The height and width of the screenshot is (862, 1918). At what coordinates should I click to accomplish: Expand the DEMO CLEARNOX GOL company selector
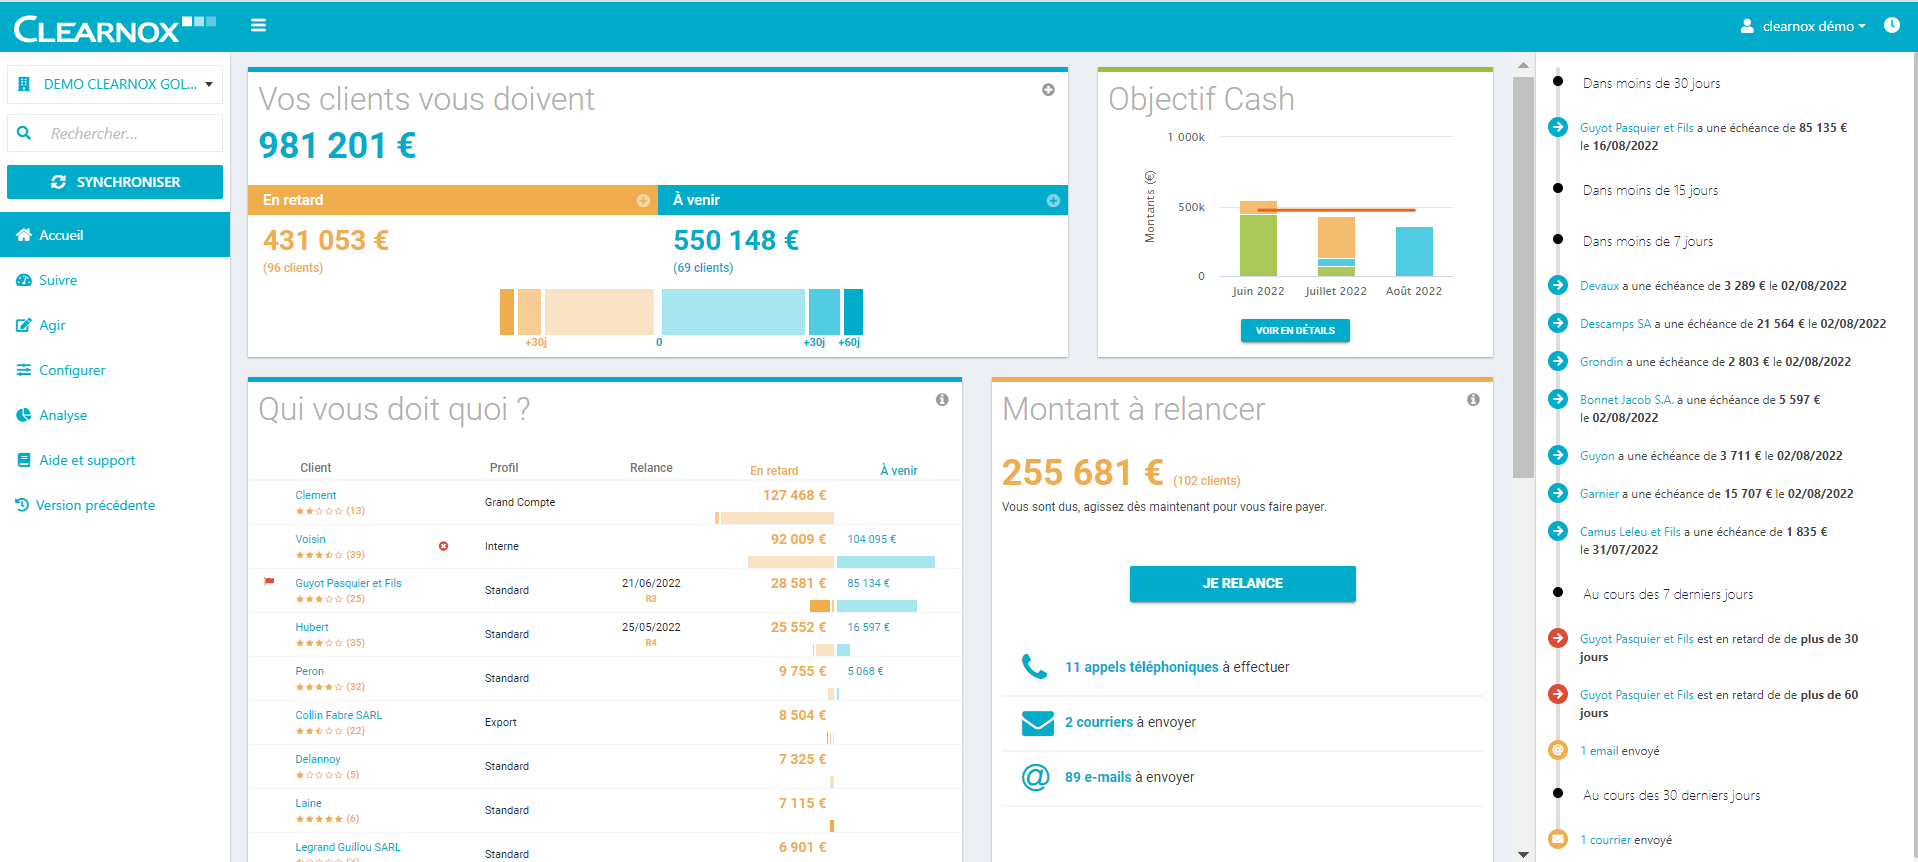115,84
